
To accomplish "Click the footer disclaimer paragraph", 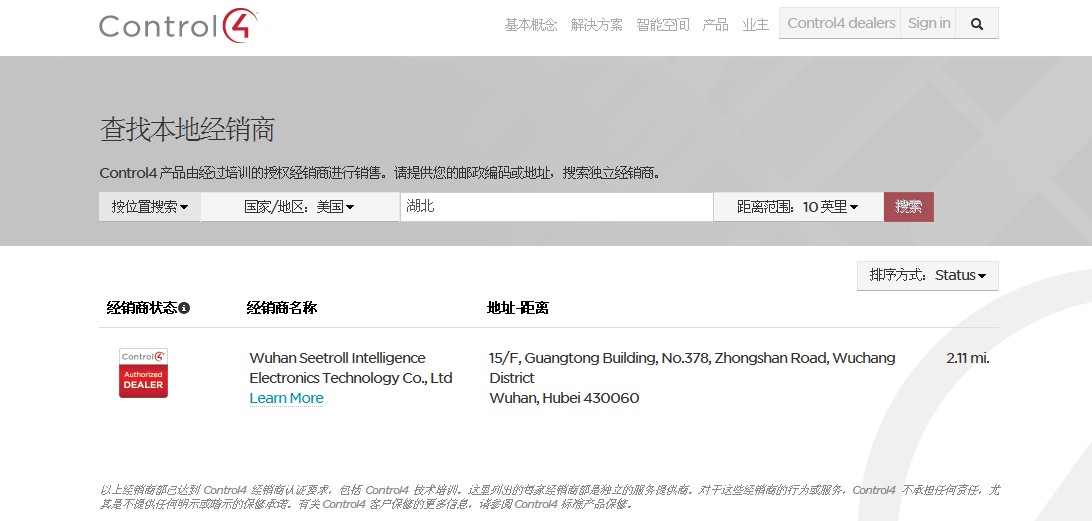I will click(549, 497).
